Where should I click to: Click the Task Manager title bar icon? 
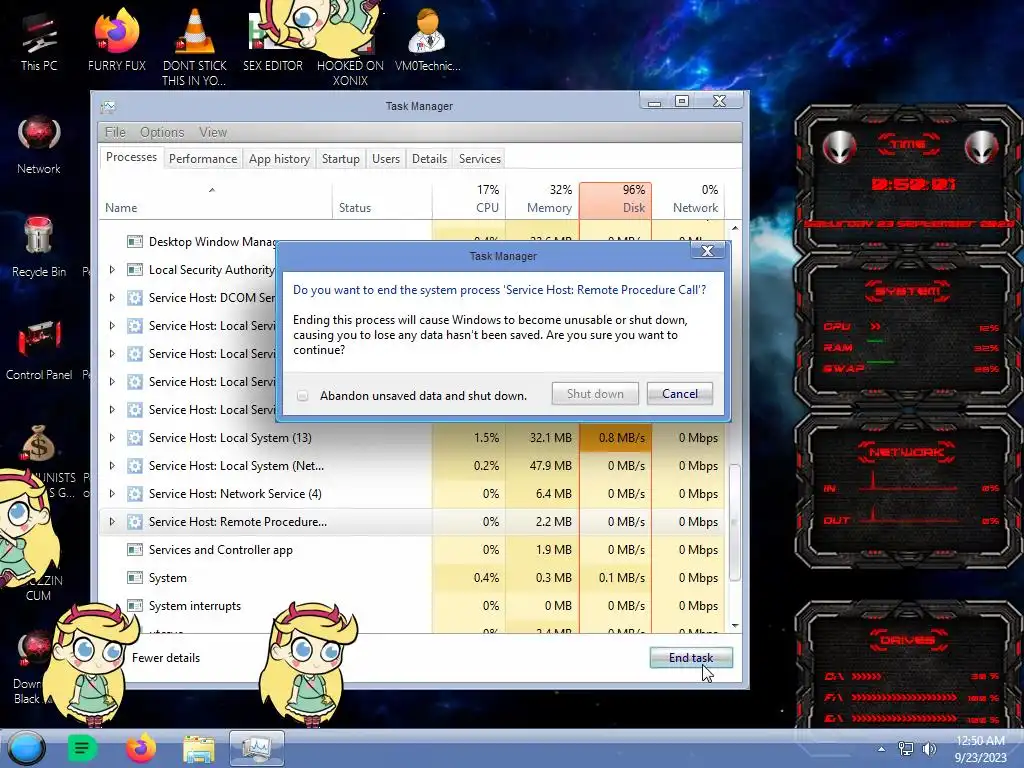pos(108,106)
